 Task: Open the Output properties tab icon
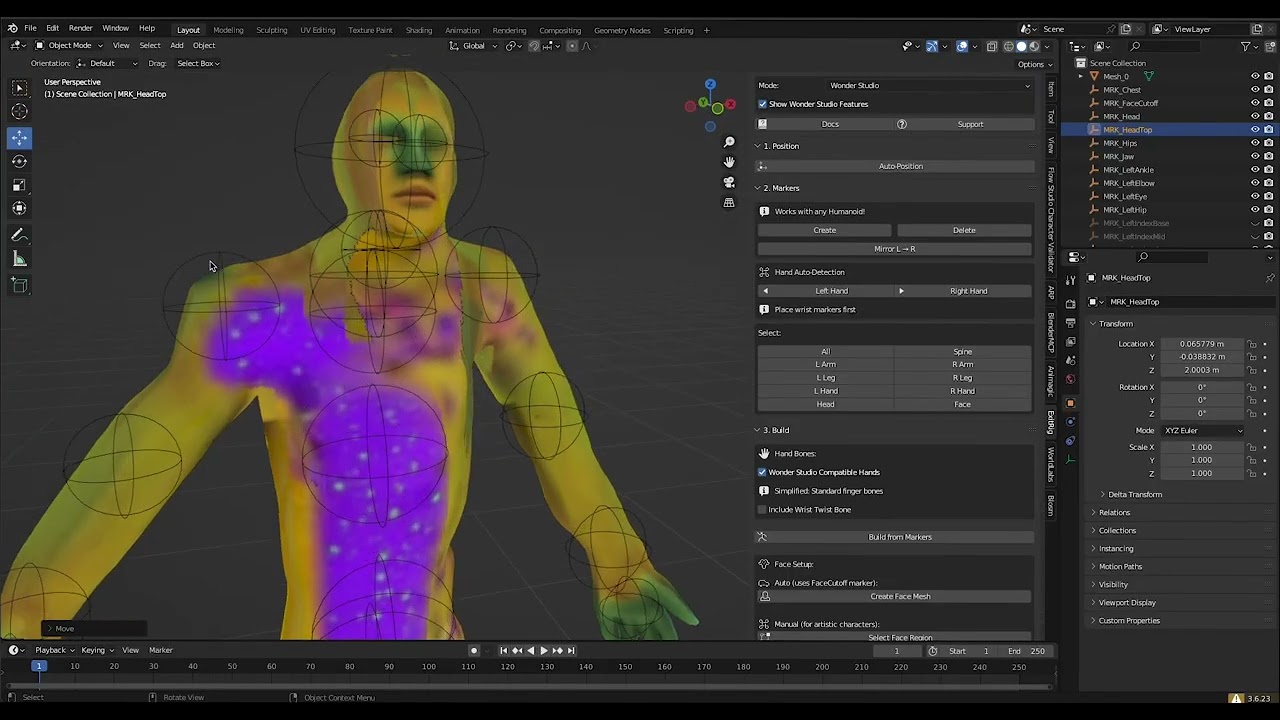pyautogui.click(x=1070, y=322)
